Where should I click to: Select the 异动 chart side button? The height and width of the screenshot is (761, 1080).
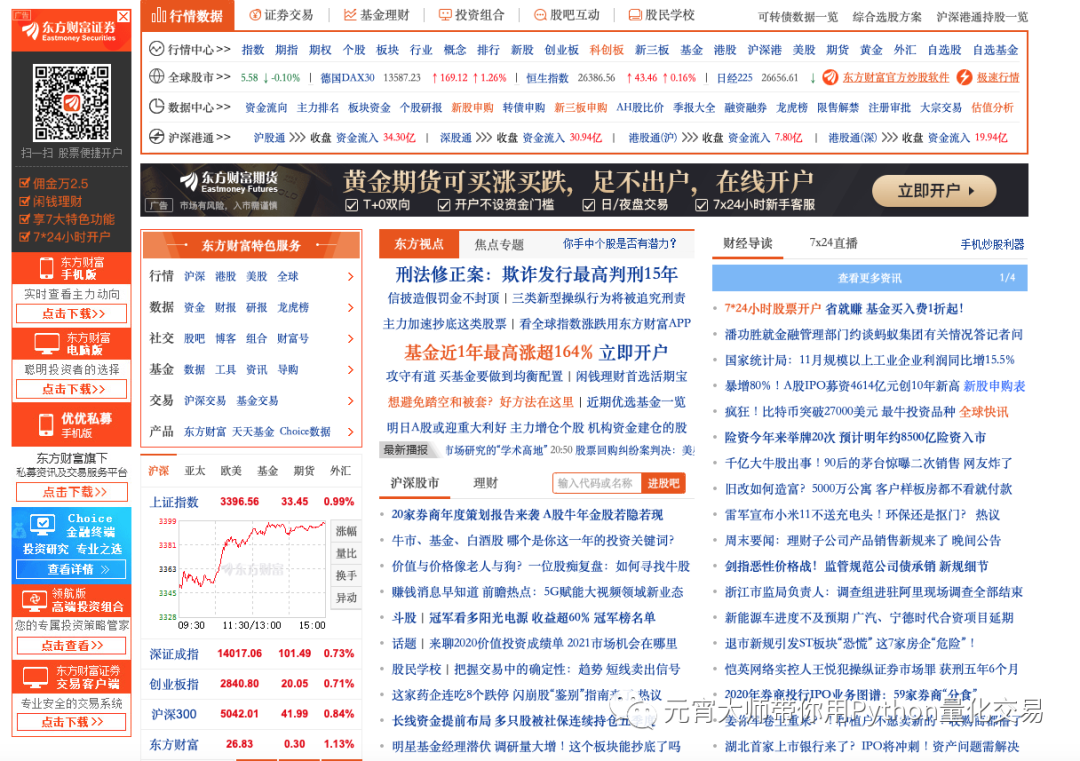tap(346, 597)
